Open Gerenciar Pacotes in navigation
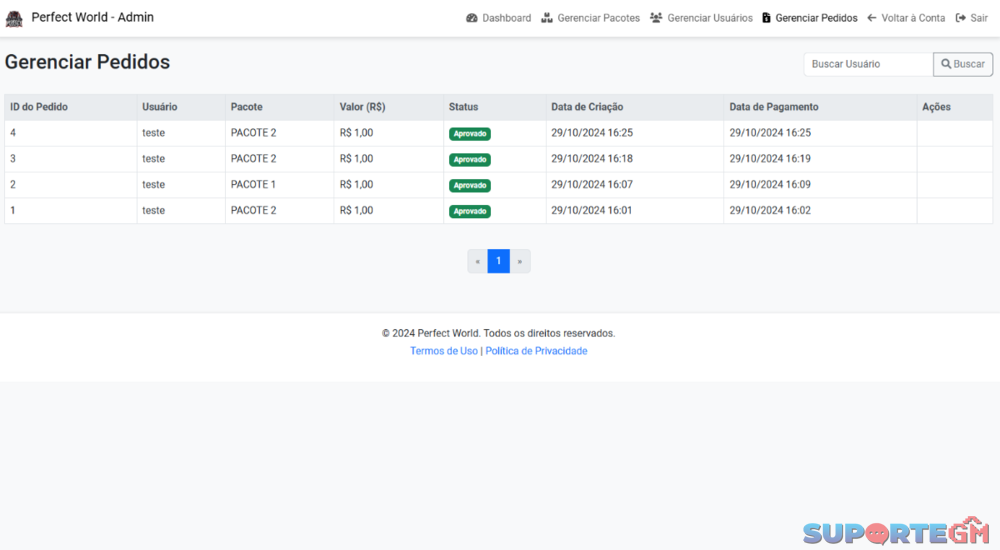 [x=598, y=18]
